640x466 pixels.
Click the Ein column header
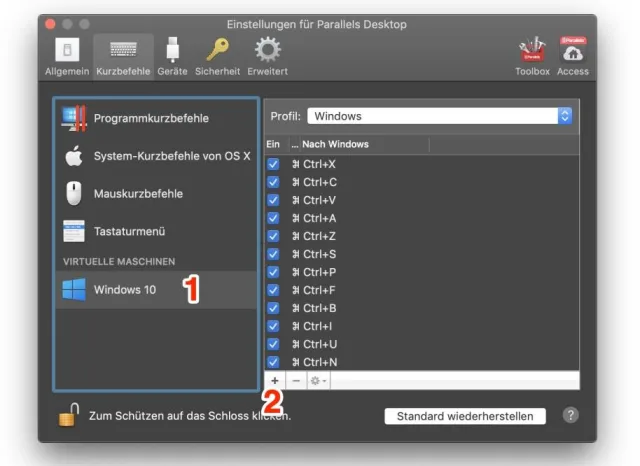[x=273, y=144]
